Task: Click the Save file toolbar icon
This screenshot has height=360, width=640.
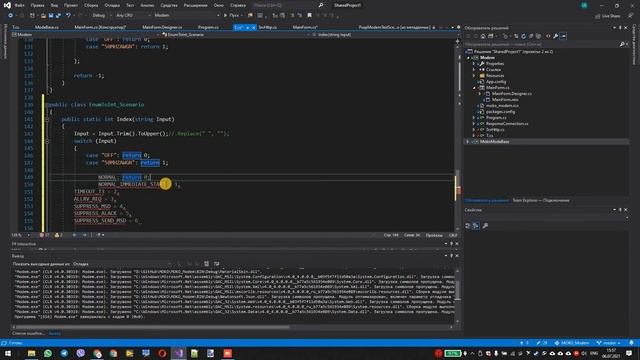Action: 51,16
